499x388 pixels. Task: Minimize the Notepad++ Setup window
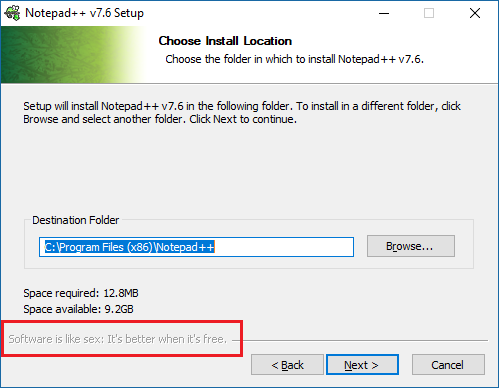(384, 13)
